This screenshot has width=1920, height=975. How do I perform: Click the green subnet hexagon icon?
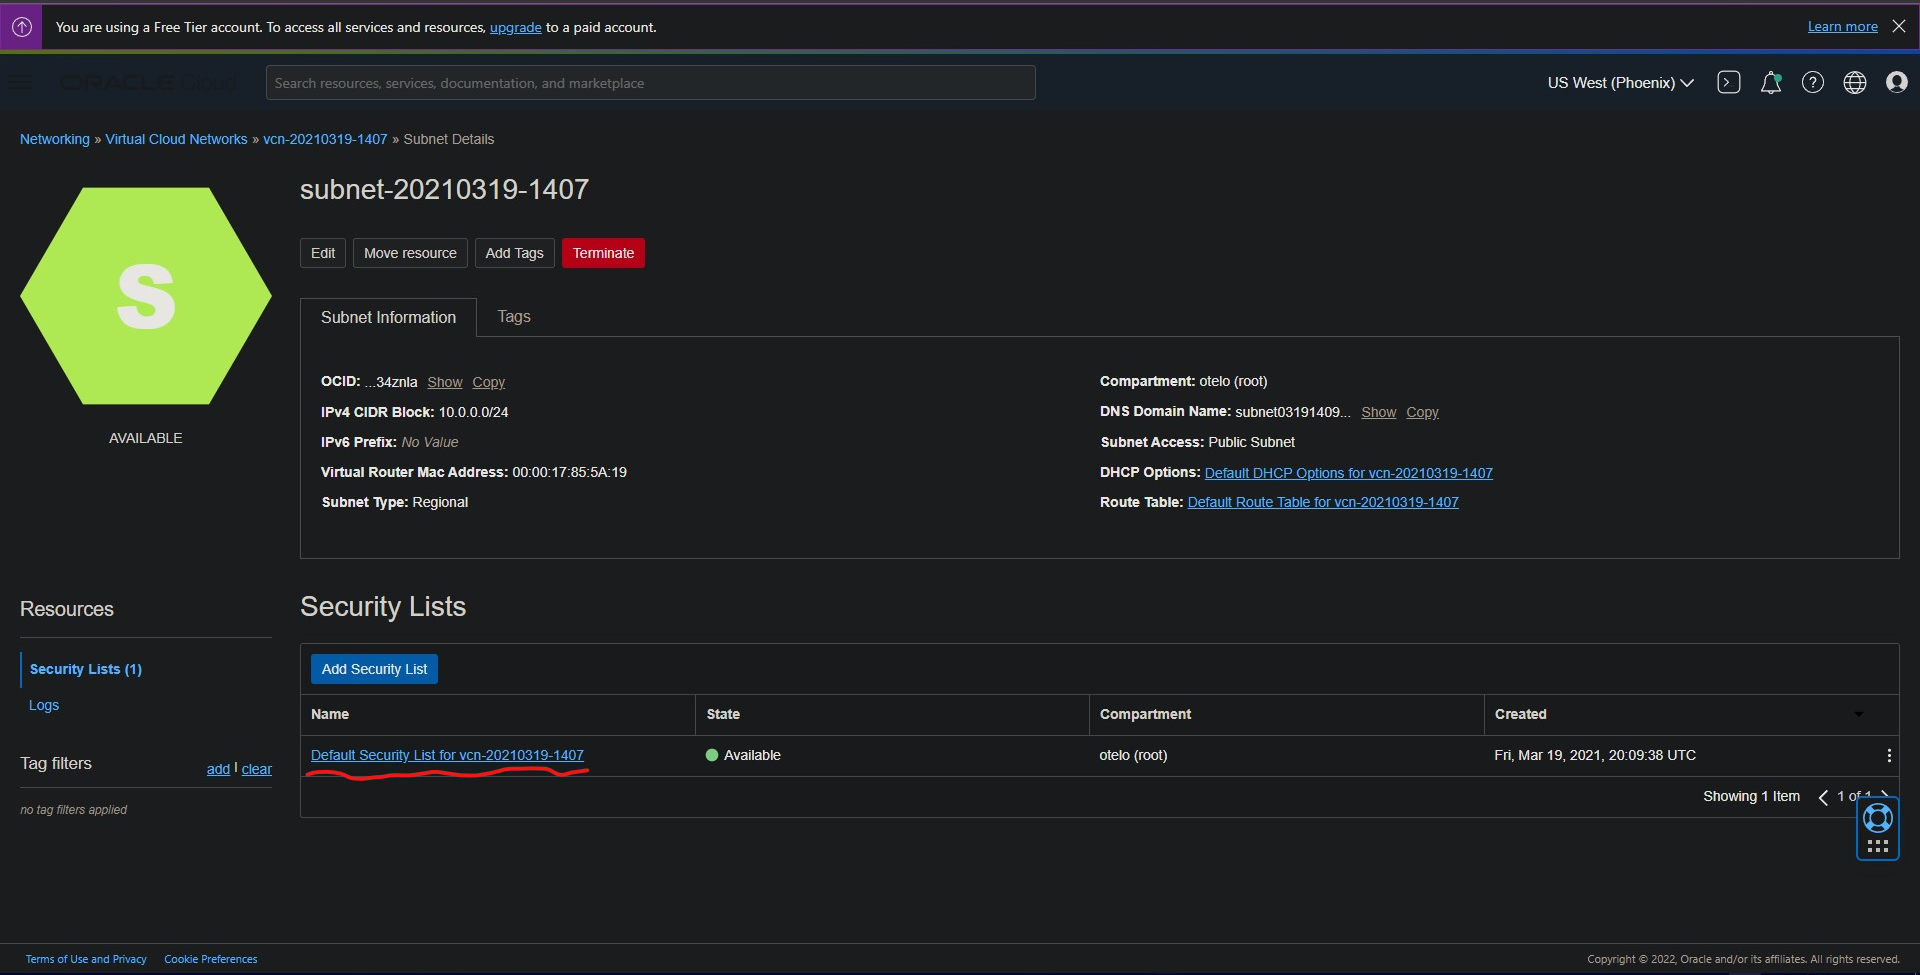tap(146, 296)
